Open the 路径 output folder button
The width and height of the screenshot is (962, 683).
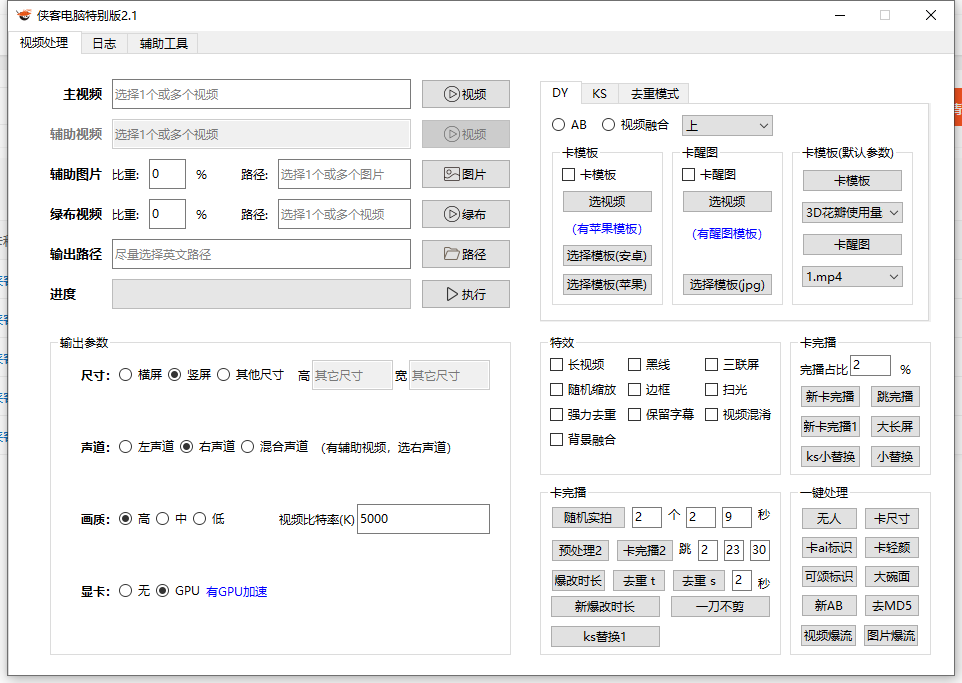[x=465, y=254]
